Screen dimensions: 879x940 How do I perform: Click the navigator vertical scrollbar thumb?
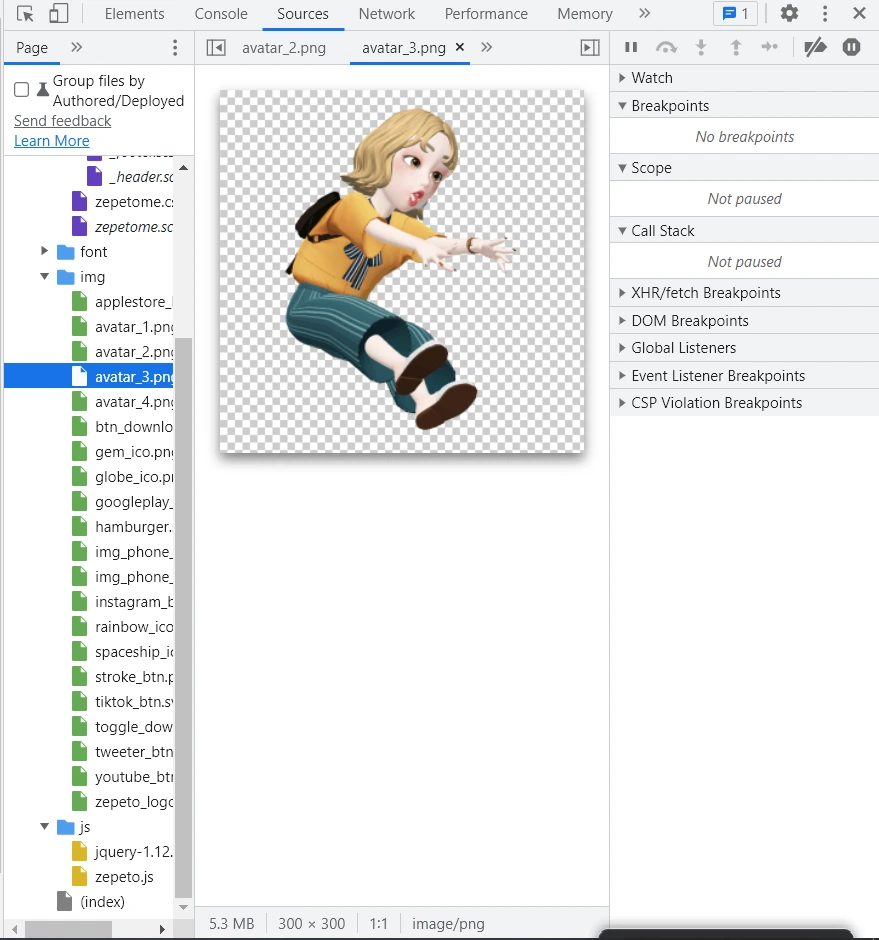[183, 617]
